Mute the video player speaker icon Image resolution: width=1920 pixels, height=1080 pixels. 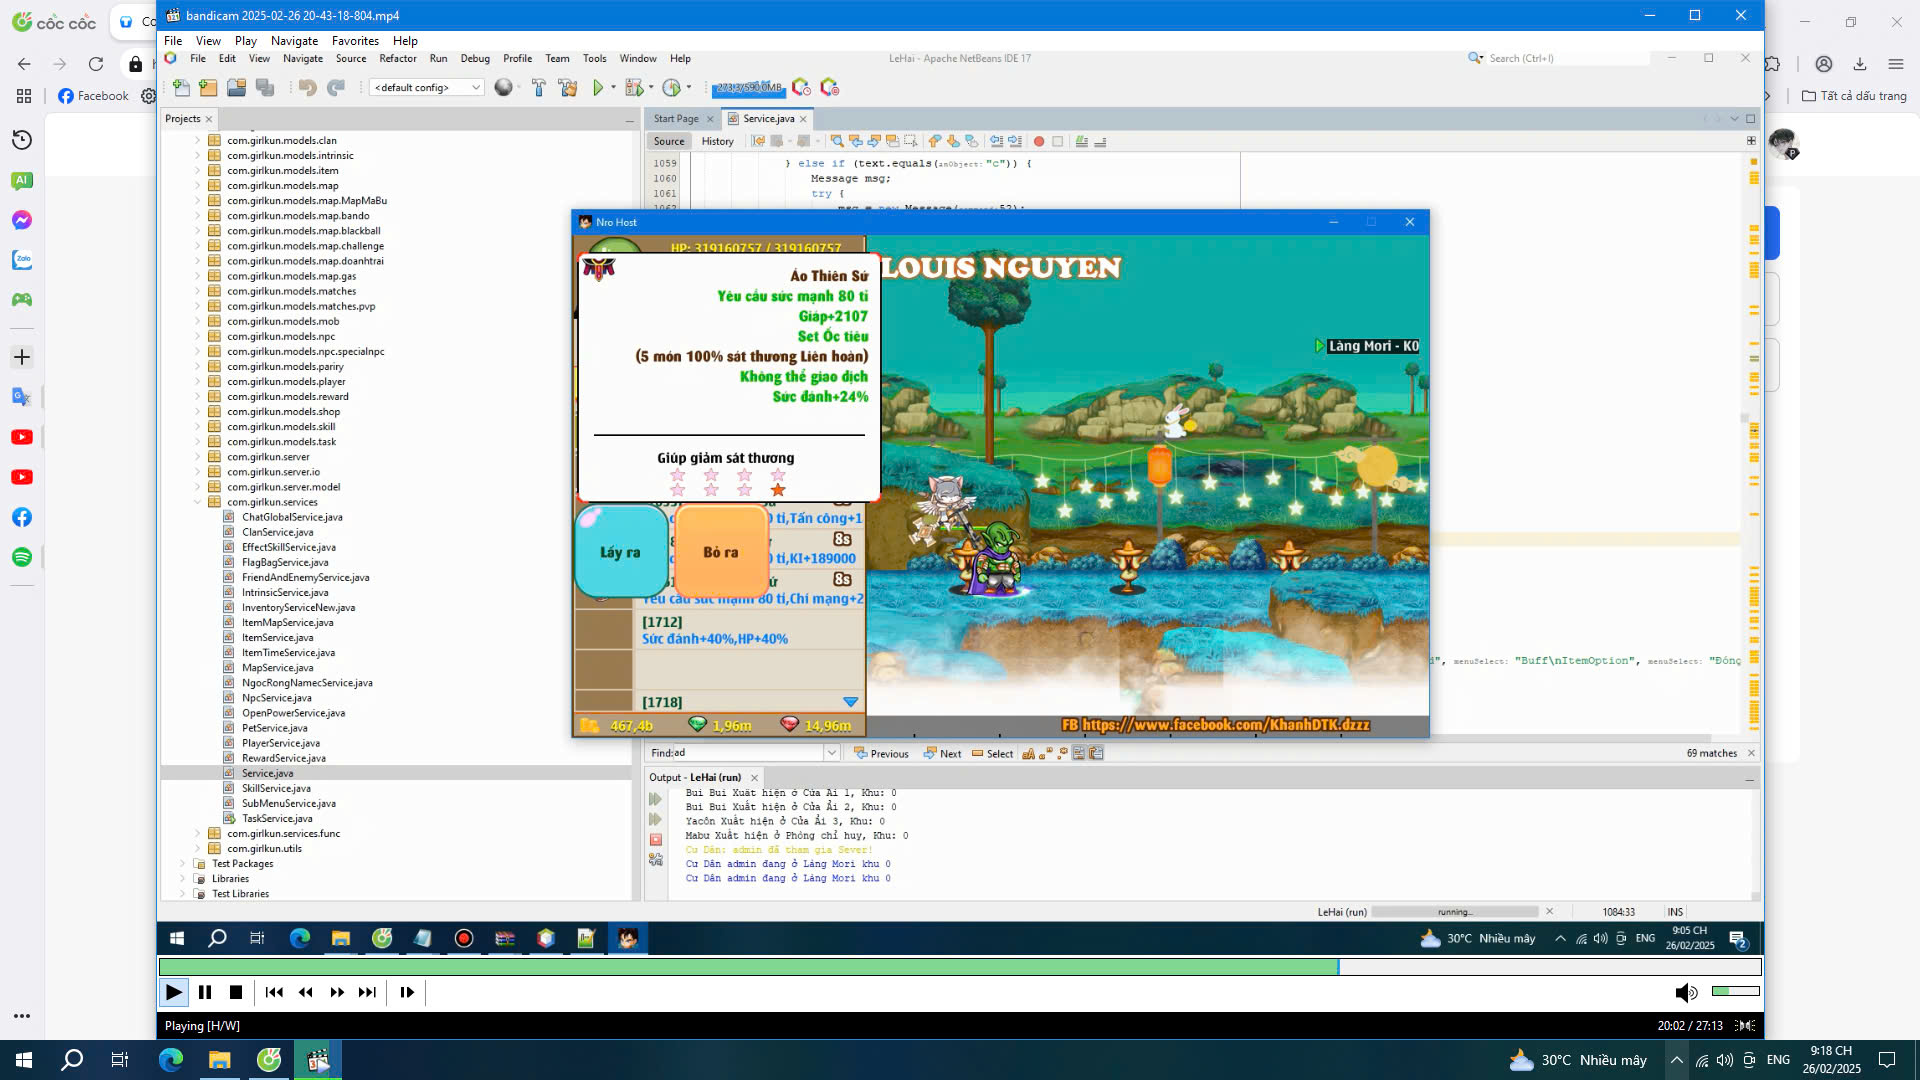click(1686, 992)
